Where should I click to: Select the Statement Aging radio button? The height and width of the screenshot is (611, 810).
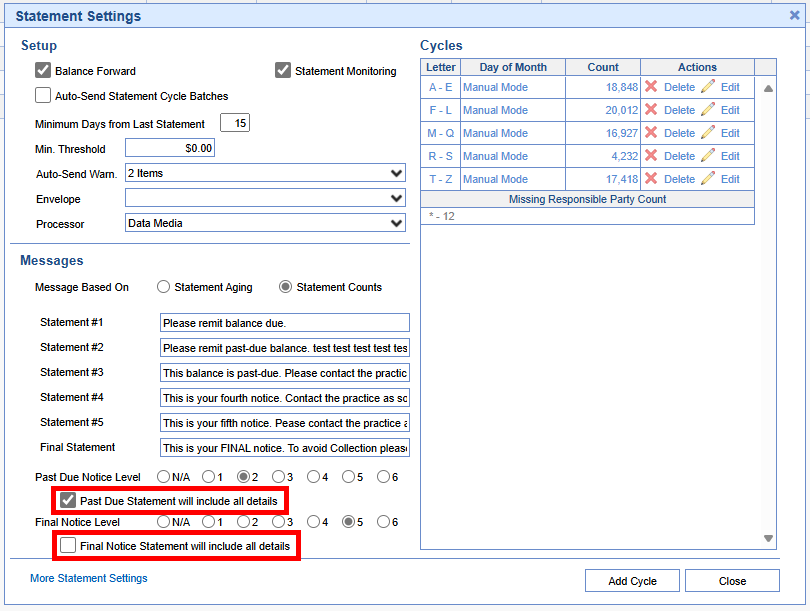click(x=163, y=287)
